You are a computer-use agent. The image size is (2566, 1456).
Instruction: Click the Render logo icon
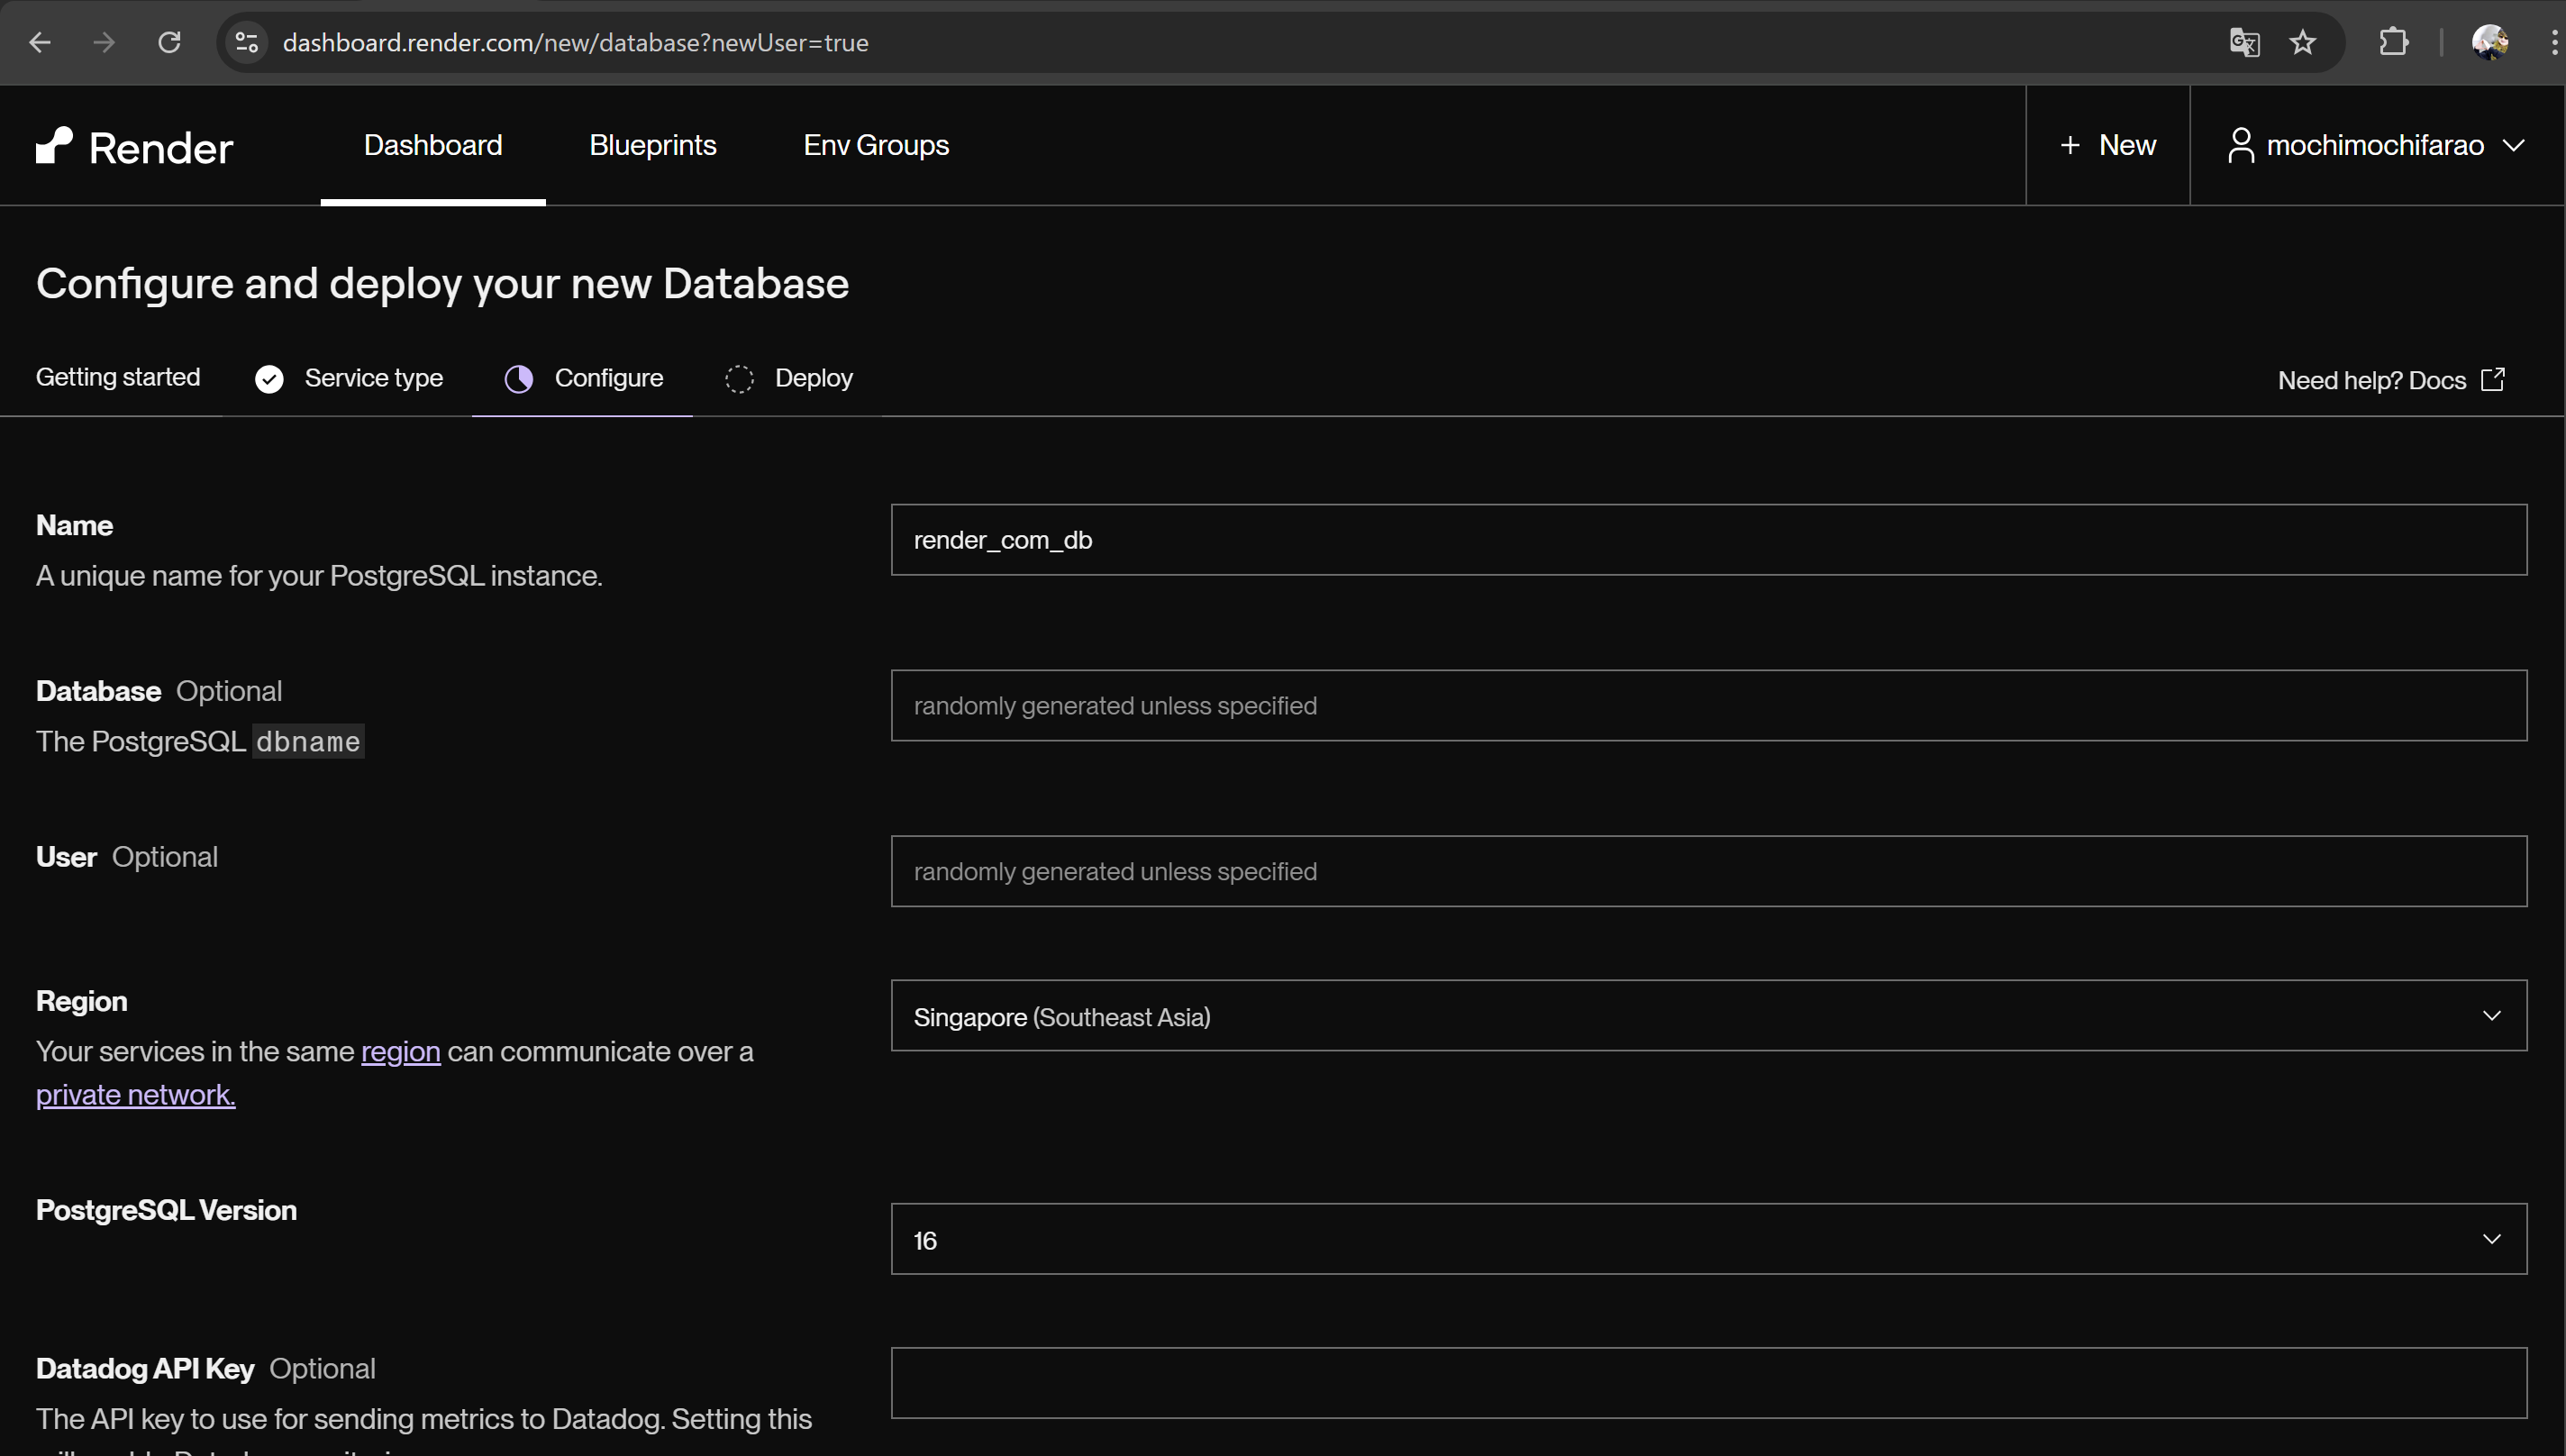(x=55, y=145)
